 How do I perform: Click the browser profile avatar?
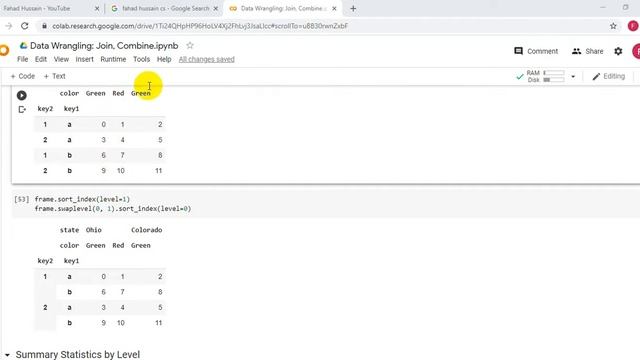633,26
